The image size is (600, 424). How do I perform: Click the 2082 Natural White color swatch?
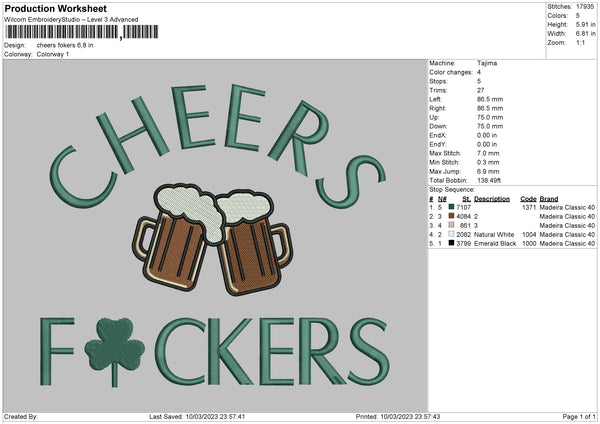[452, 234]
